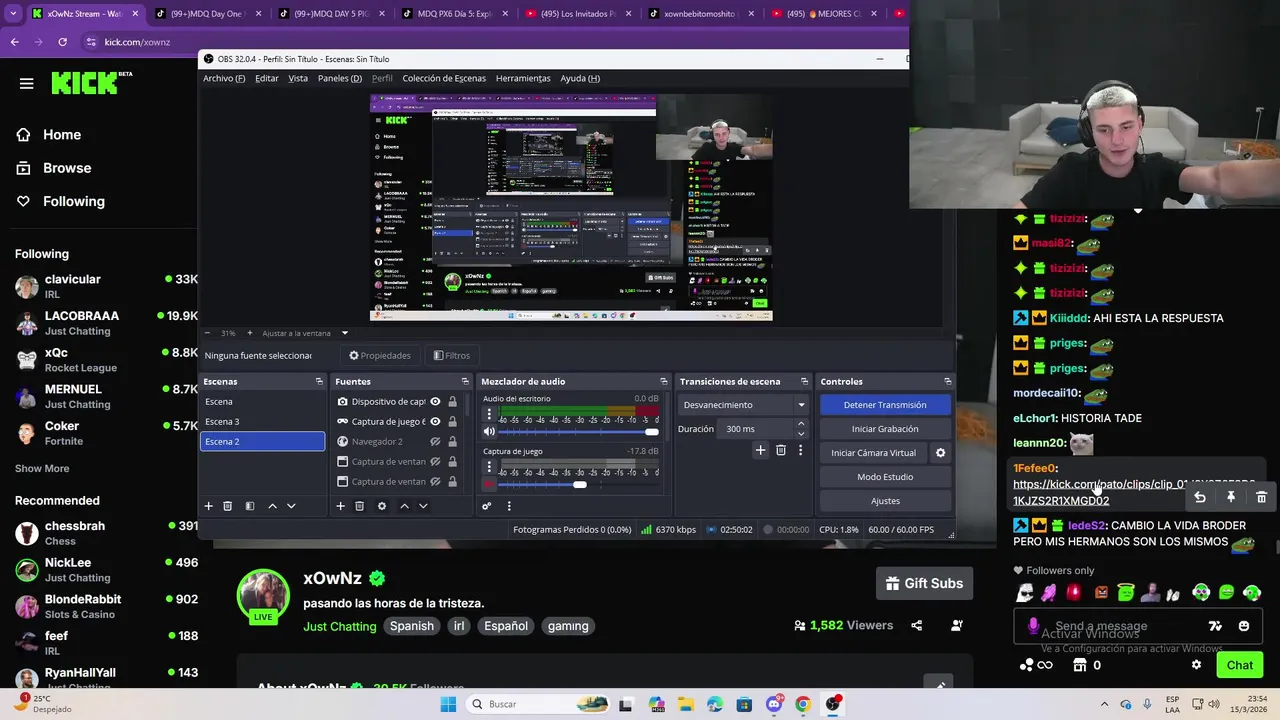The image size is (1280, 720).
Task: Mute Audio del escritorio speaker icon
Action: pyautogui.click(x=489, y=432)
